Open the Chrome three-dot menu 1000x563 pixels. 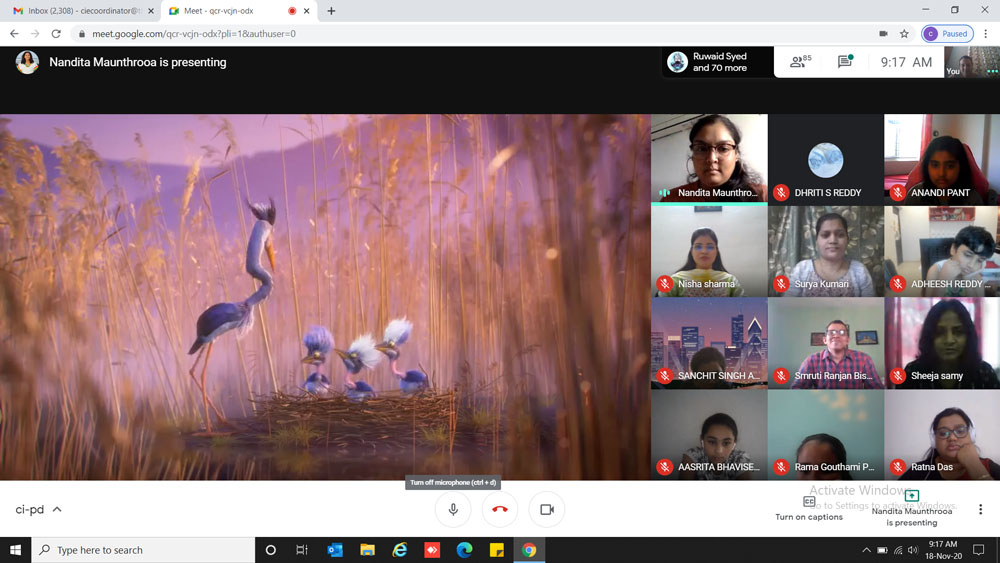click(986, 34)
